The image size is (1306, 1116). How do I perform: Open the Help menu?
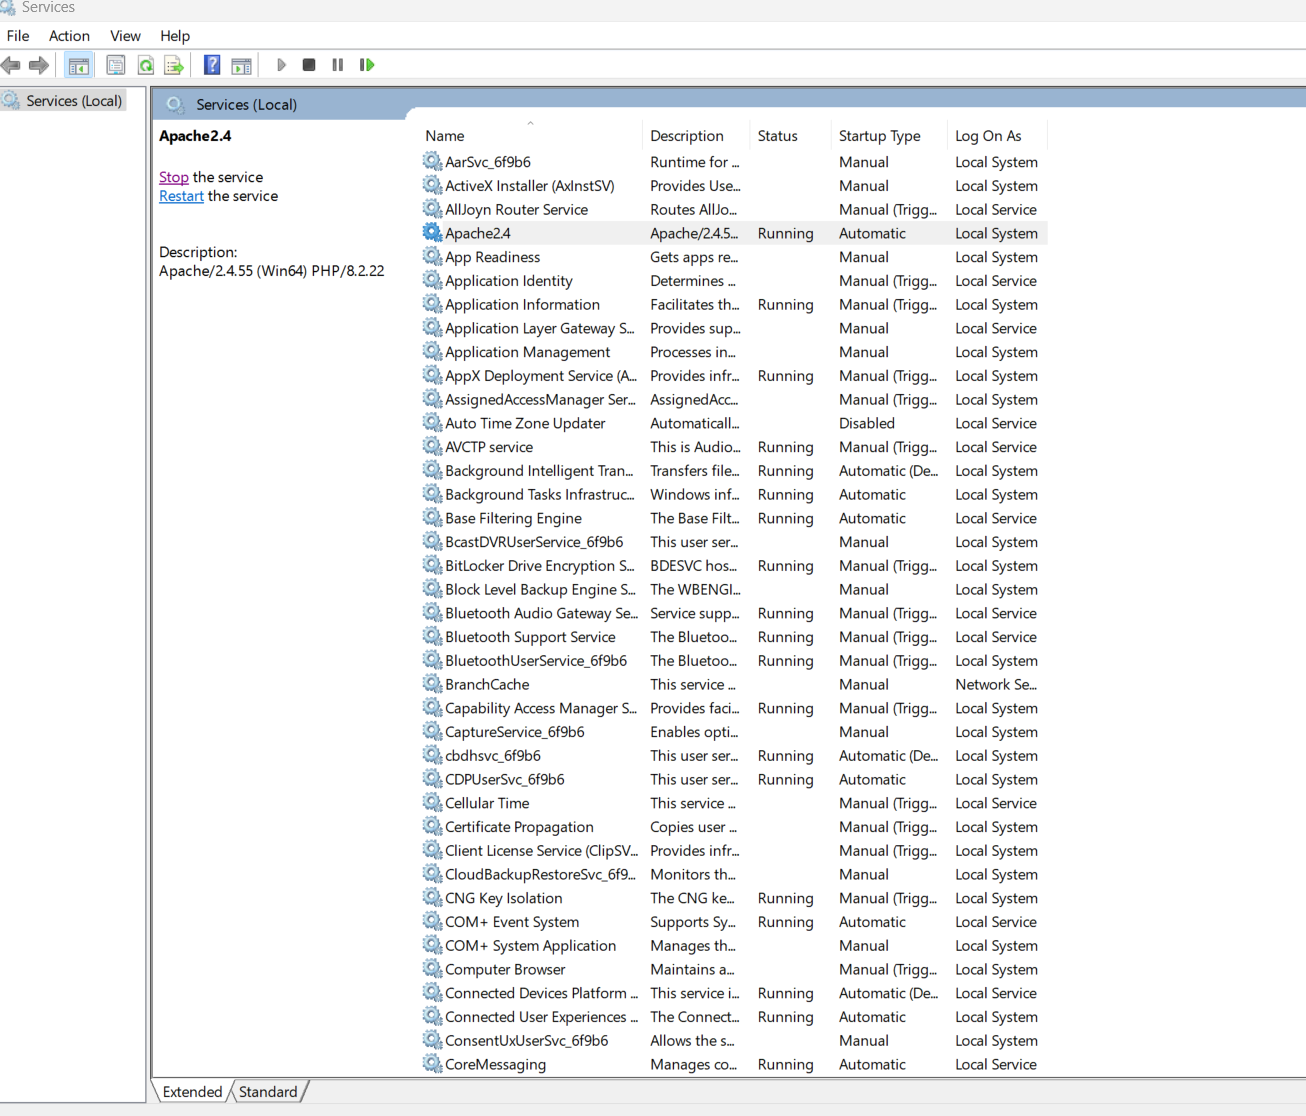point(175,36)
